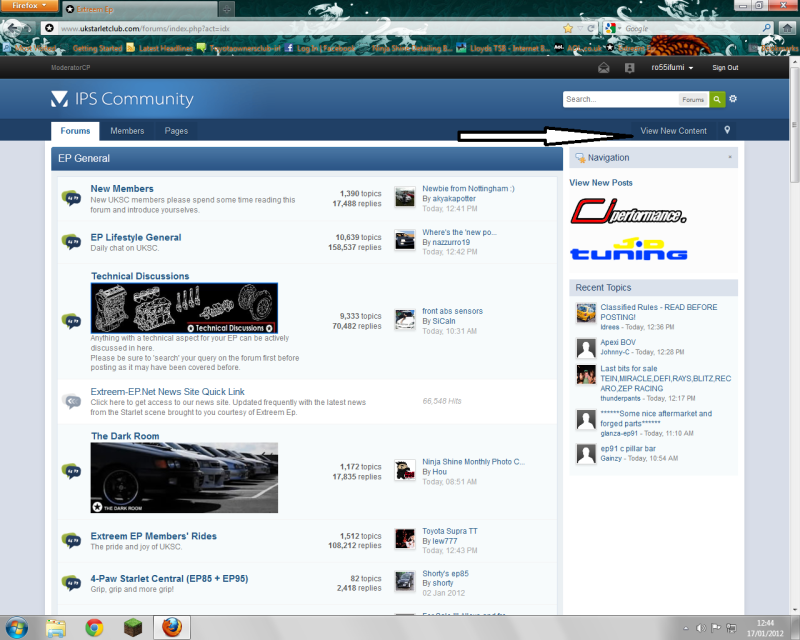Open the EP Lifestyle General forum
This screenshot has width=800, height=640.
136,237
